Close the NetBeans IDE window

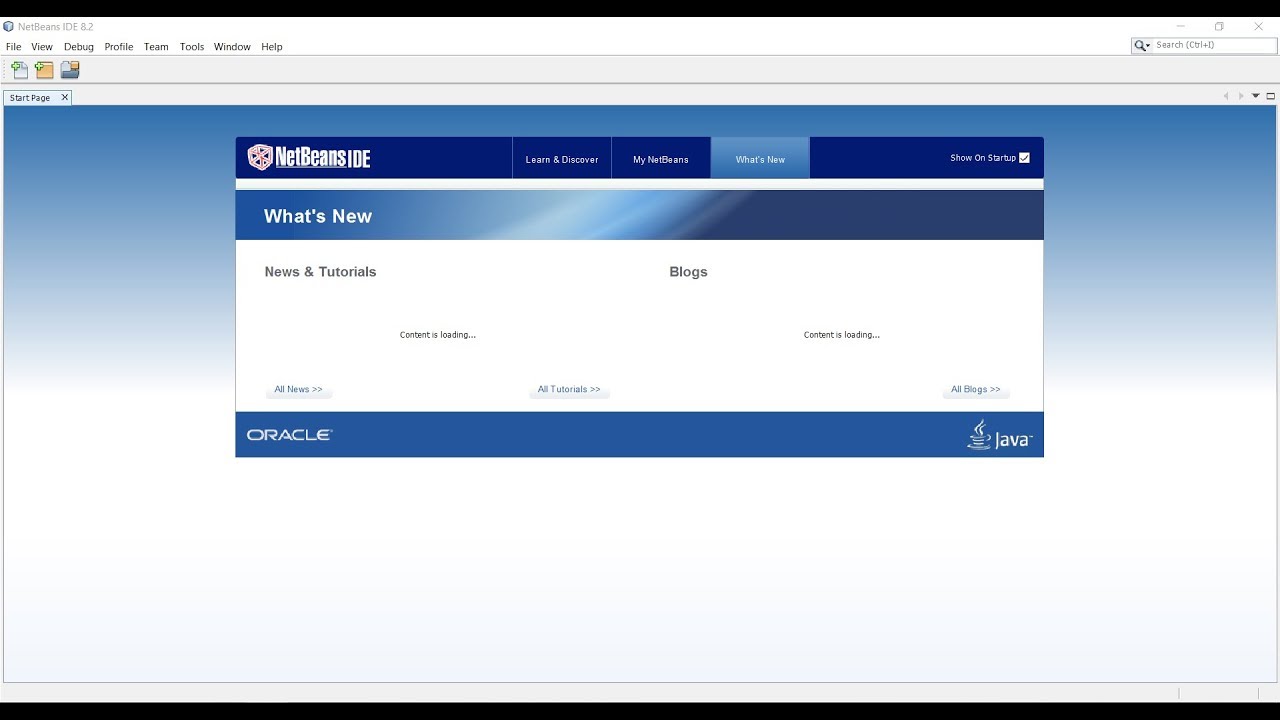tap(1258, 27)
